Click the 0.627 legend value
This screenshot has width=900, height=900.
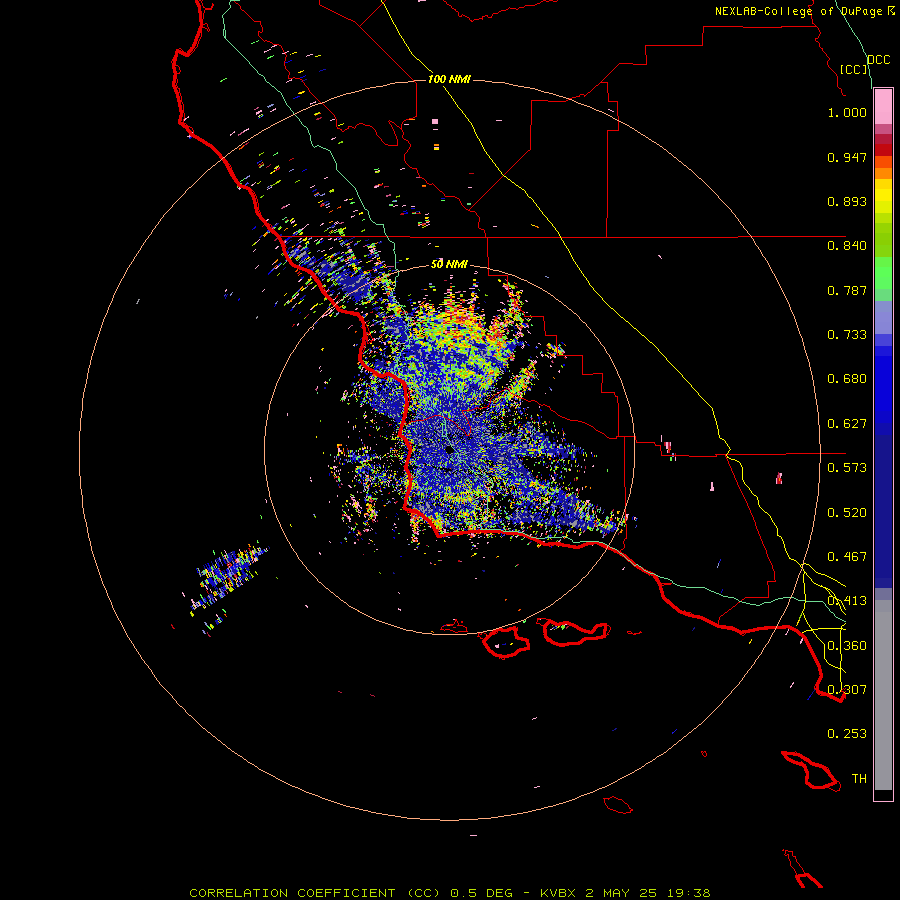[x=847, y=424]
